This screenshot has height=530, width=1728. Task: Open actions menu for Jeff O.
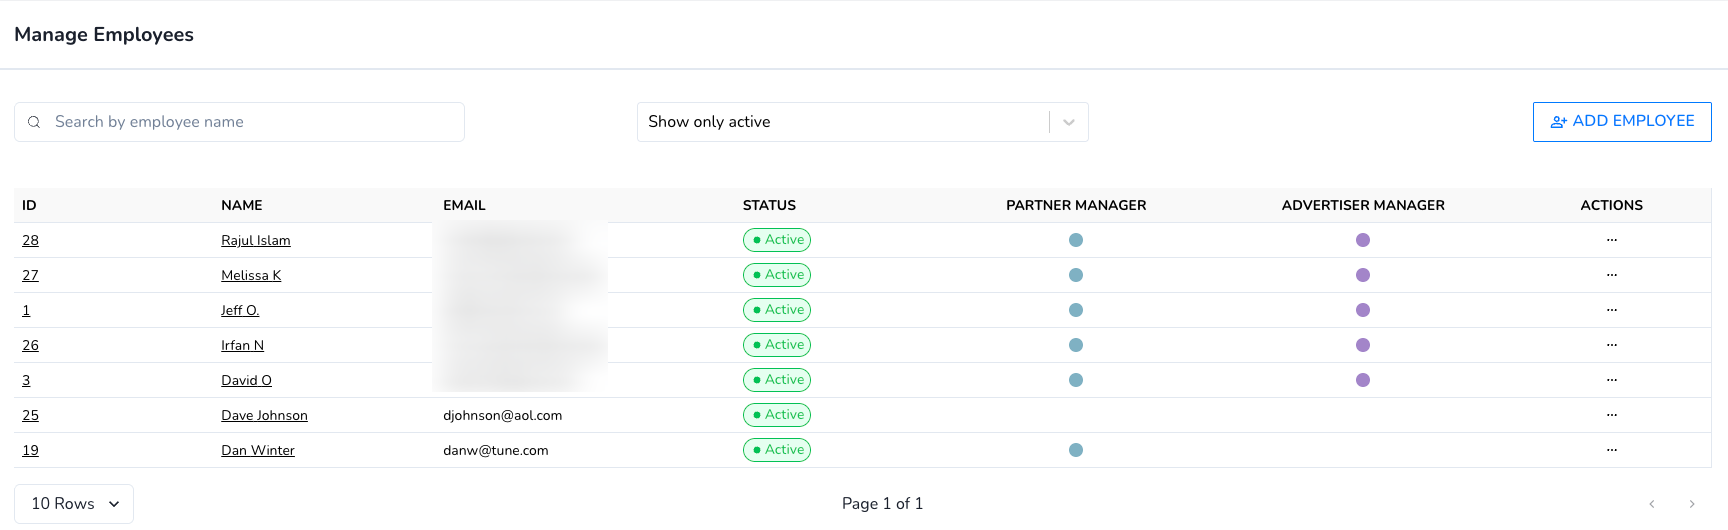coord(1611,310)
